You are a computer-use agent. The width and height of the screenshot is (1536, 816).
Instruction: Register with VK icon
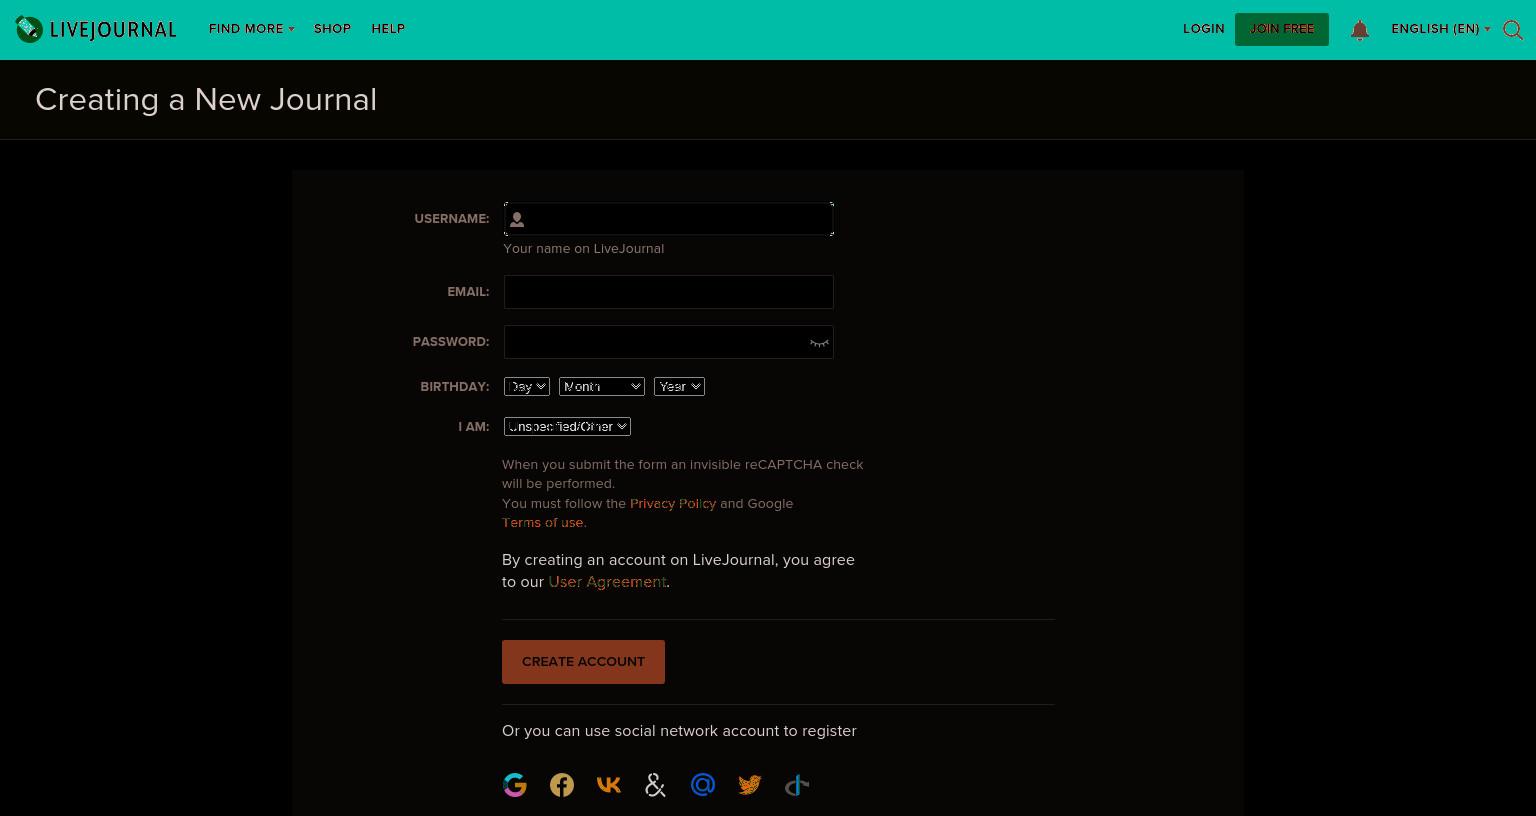(609, 785)
